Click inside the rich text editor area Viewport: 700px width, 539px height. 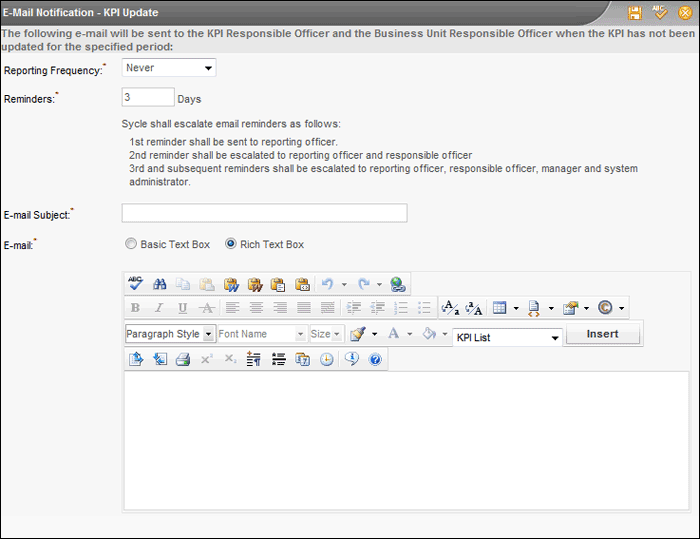406,440
